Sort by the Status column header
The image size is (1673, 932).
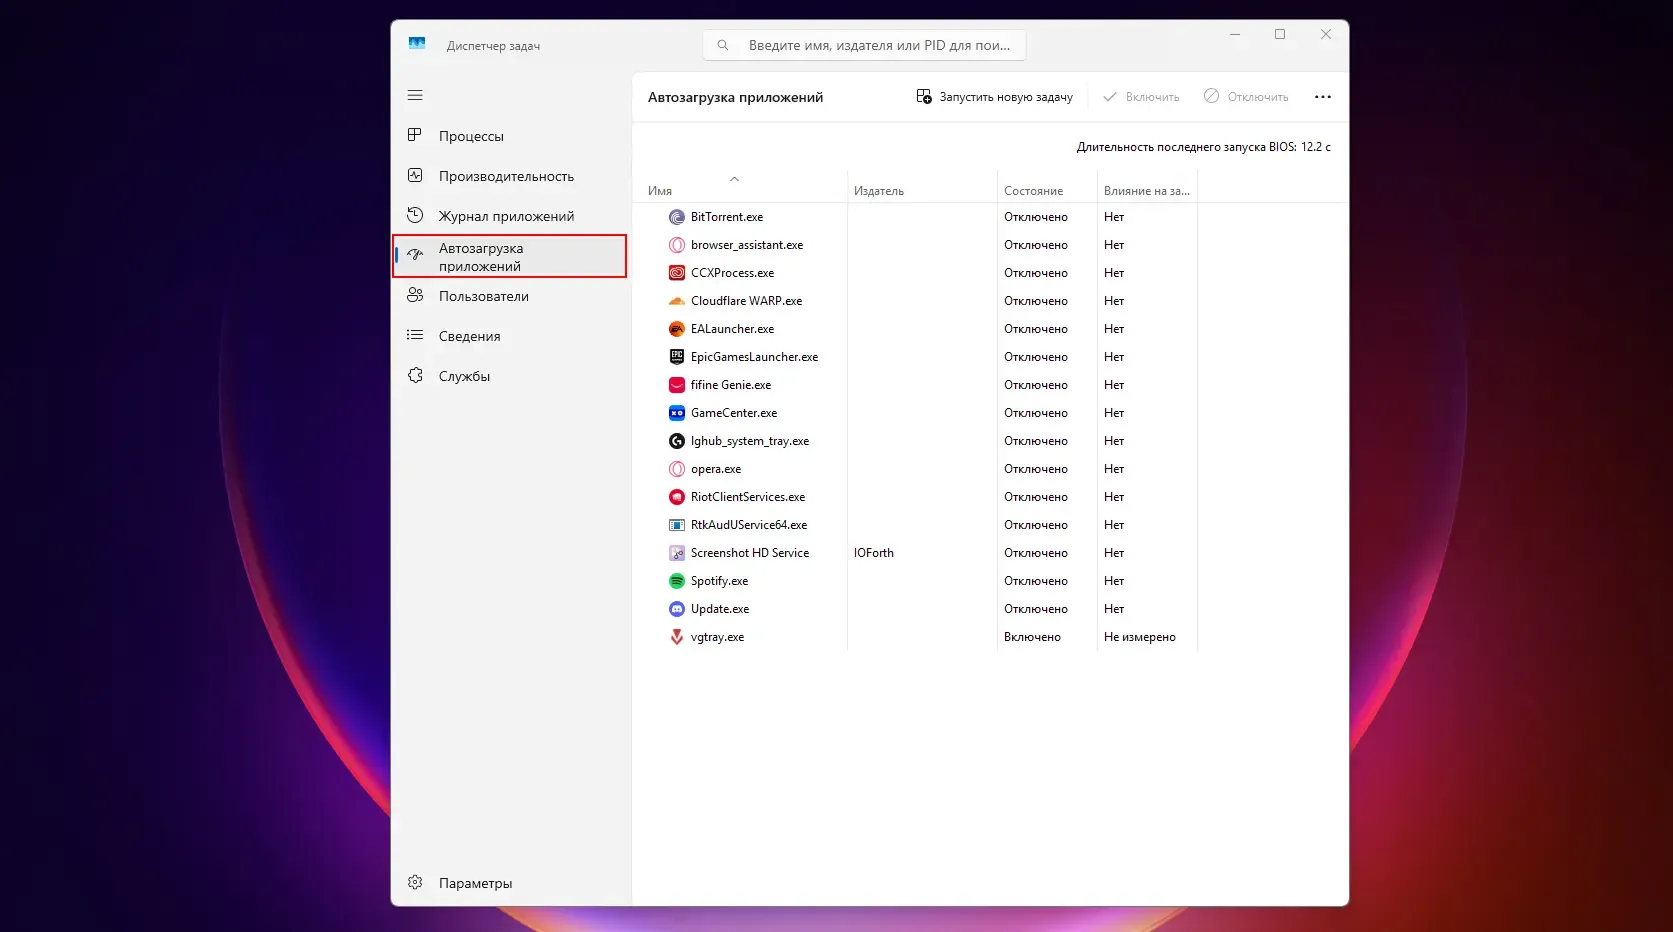(1033, 191)
